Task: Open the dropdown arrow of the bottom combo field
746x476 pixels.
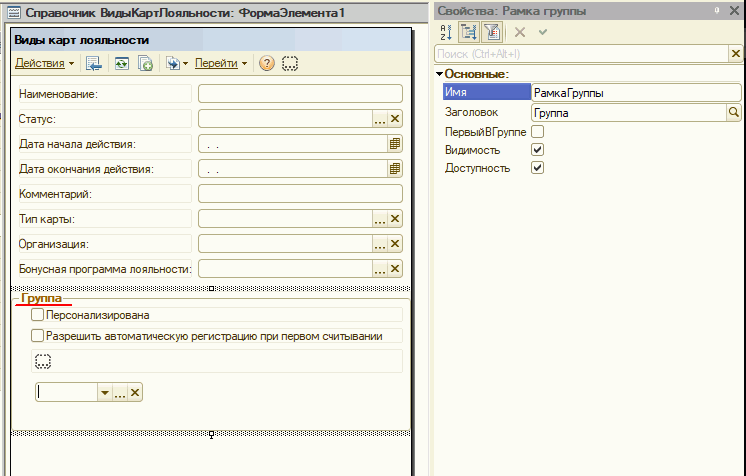Action: pos(105,393)
